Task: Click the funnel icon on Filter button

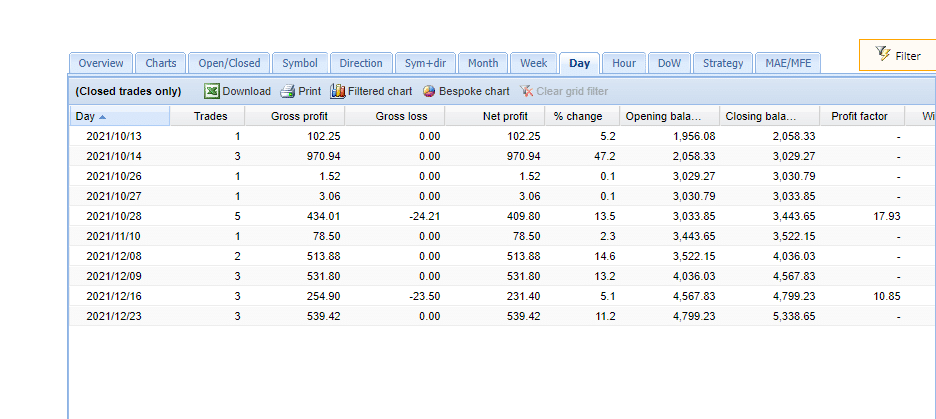Action: click(x=883, y=54)
